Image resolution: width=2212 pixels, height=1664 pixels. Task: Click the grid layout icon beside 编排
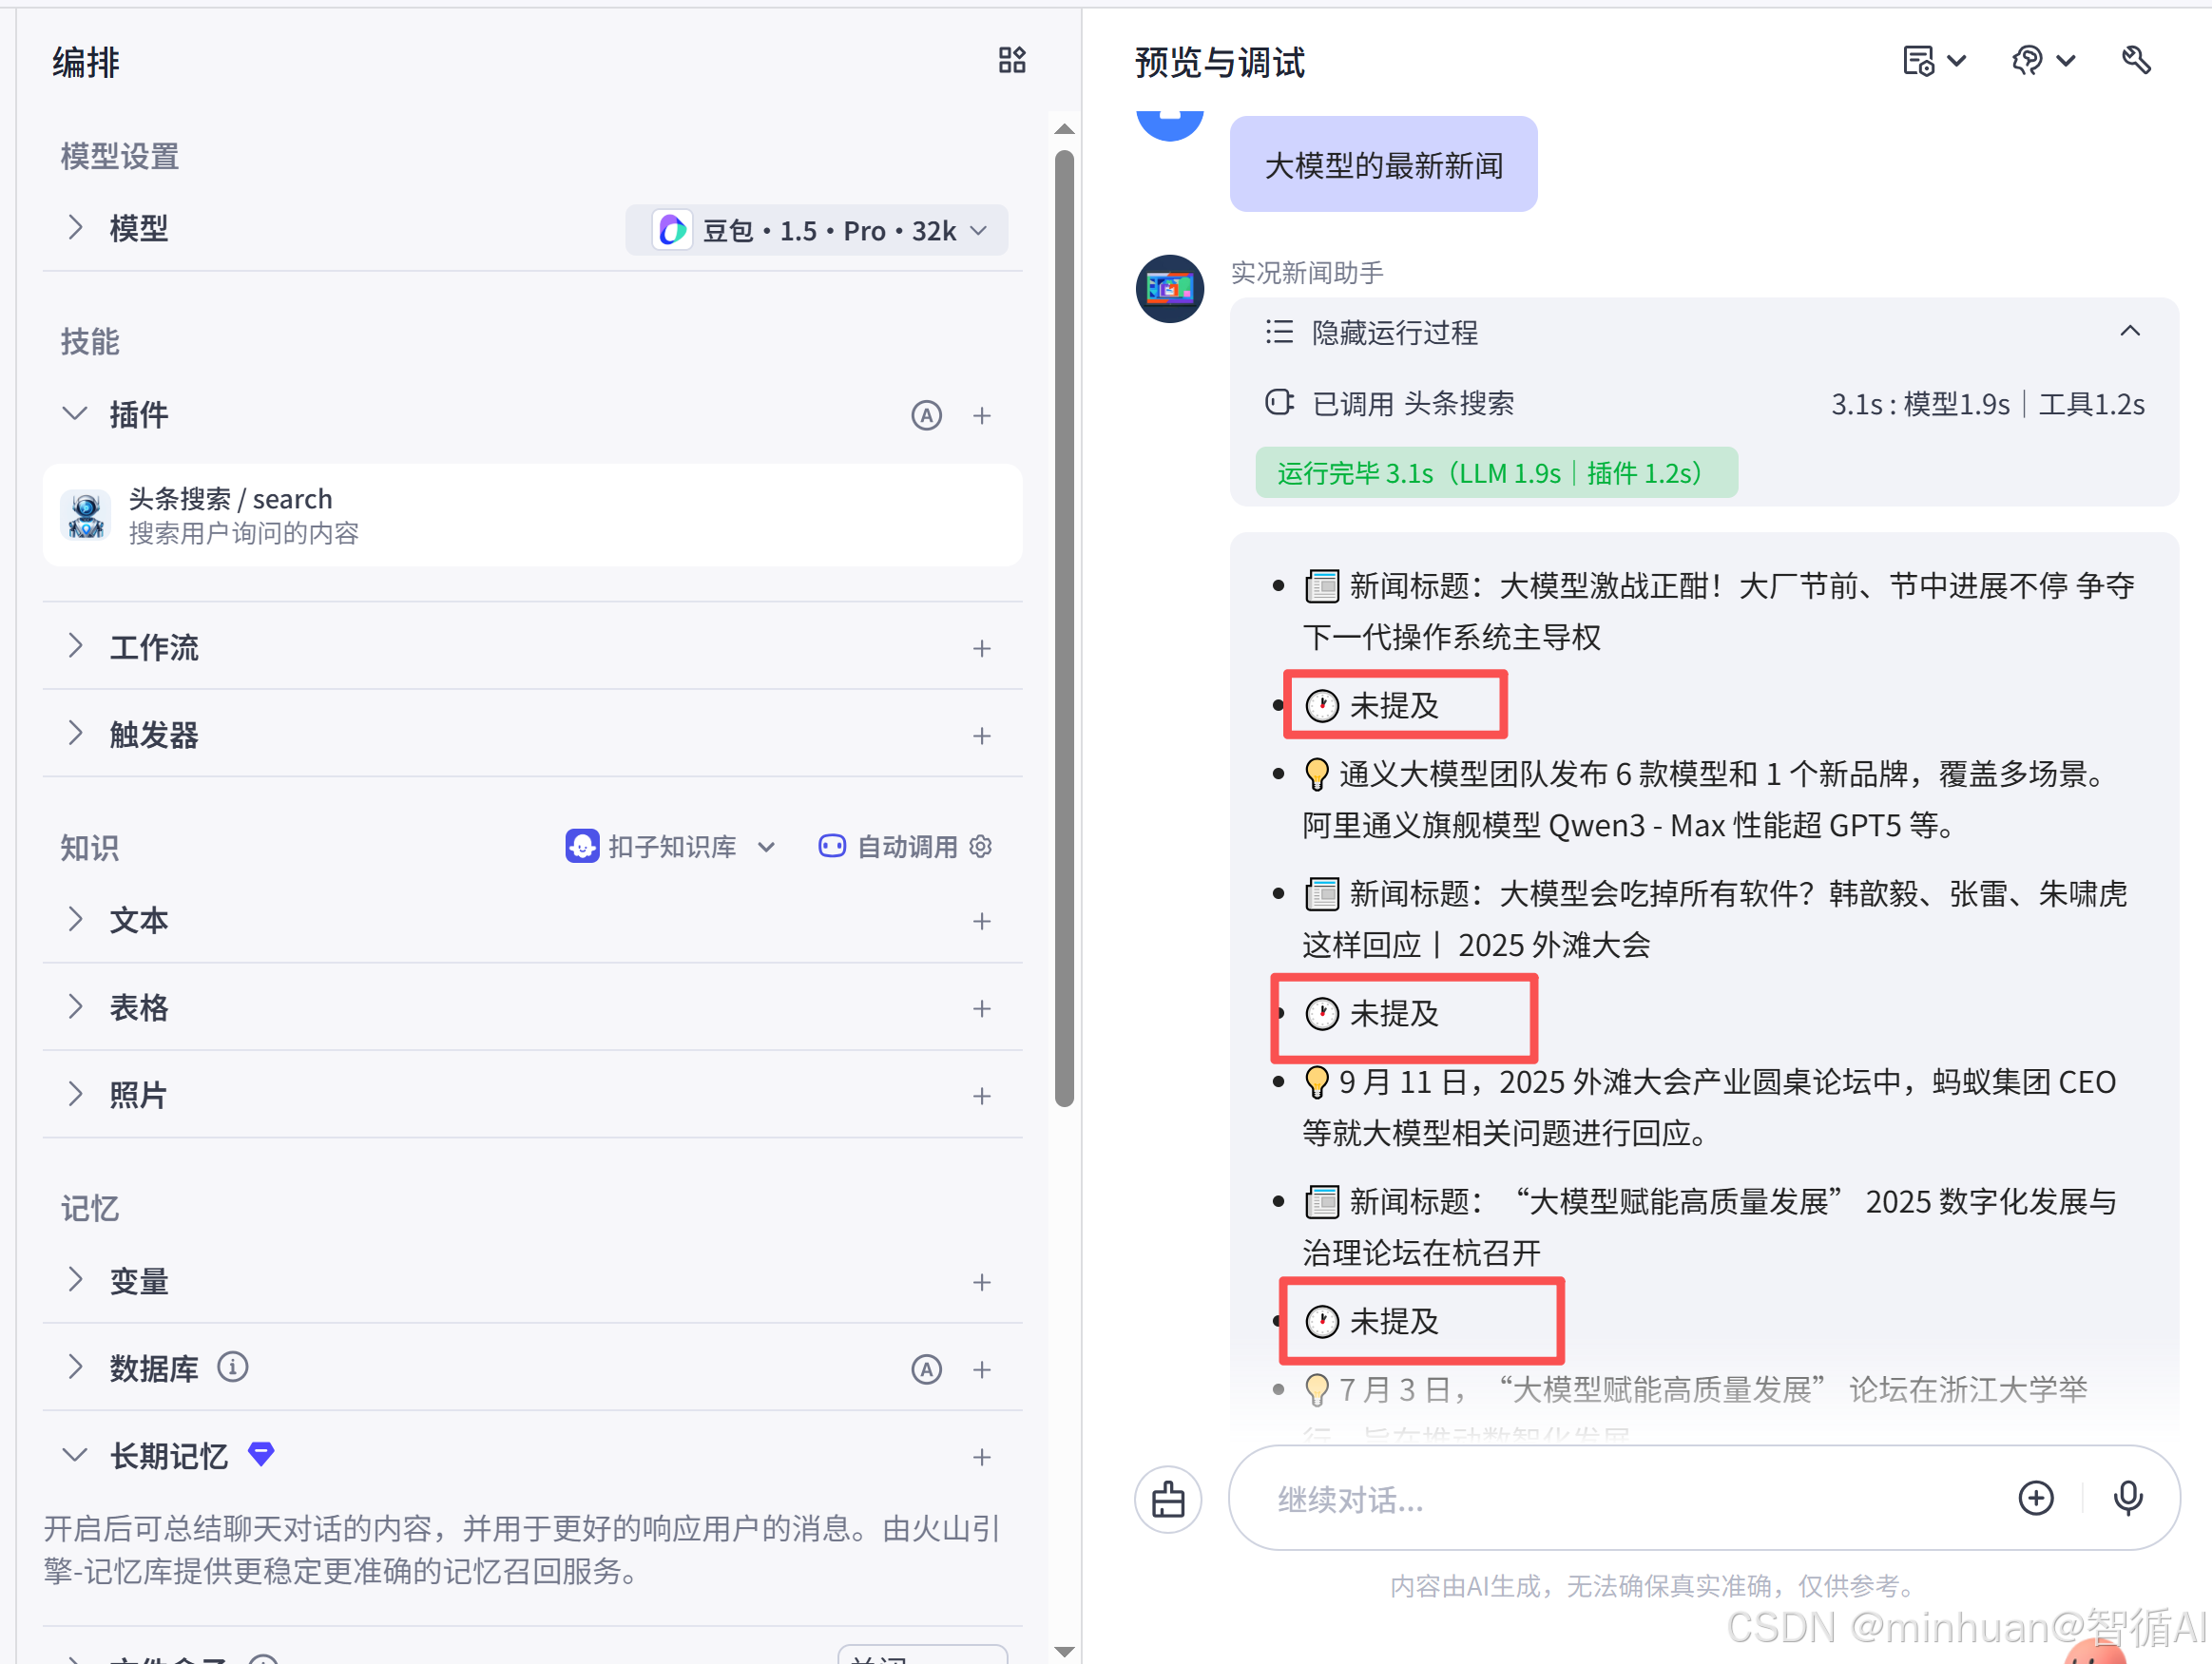point(1011,61)
